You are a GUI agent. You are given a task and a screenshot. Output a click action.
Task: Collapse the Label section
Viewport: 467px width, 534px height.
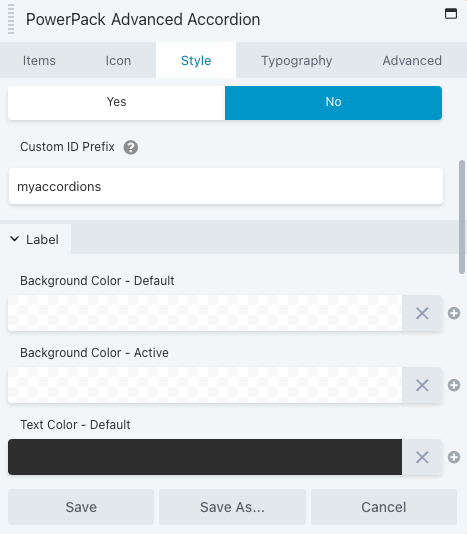click(35, 239)
